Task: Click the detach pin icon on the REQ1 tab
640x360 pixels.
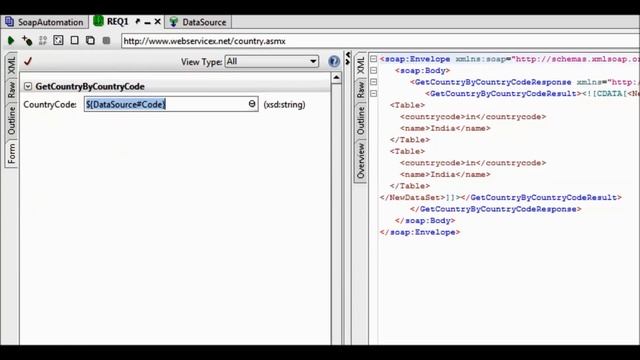Action: (138, 22)
